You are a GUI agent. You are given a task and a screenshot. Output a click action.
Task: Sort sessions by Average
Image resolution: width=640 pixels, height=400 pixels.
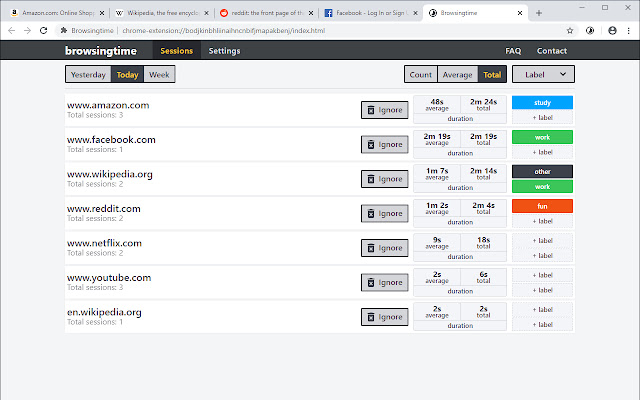[458, 75]
